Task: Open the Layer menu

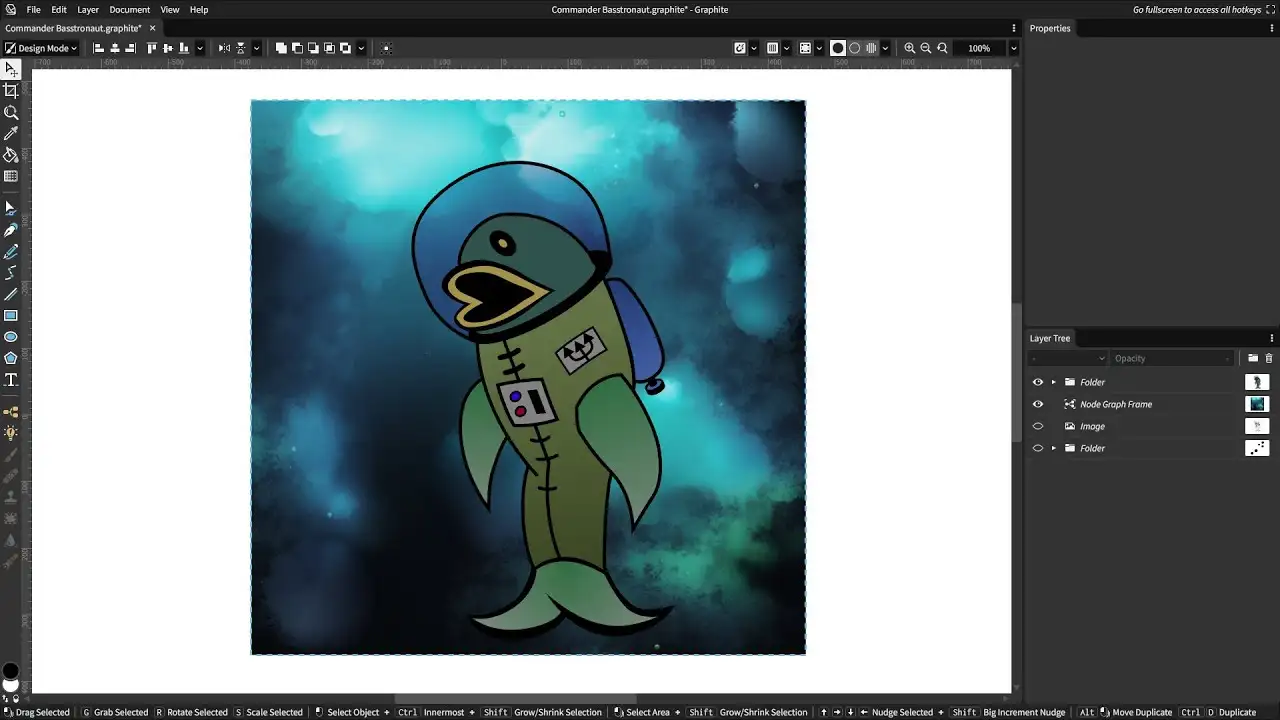Action: tap(88, 10)
